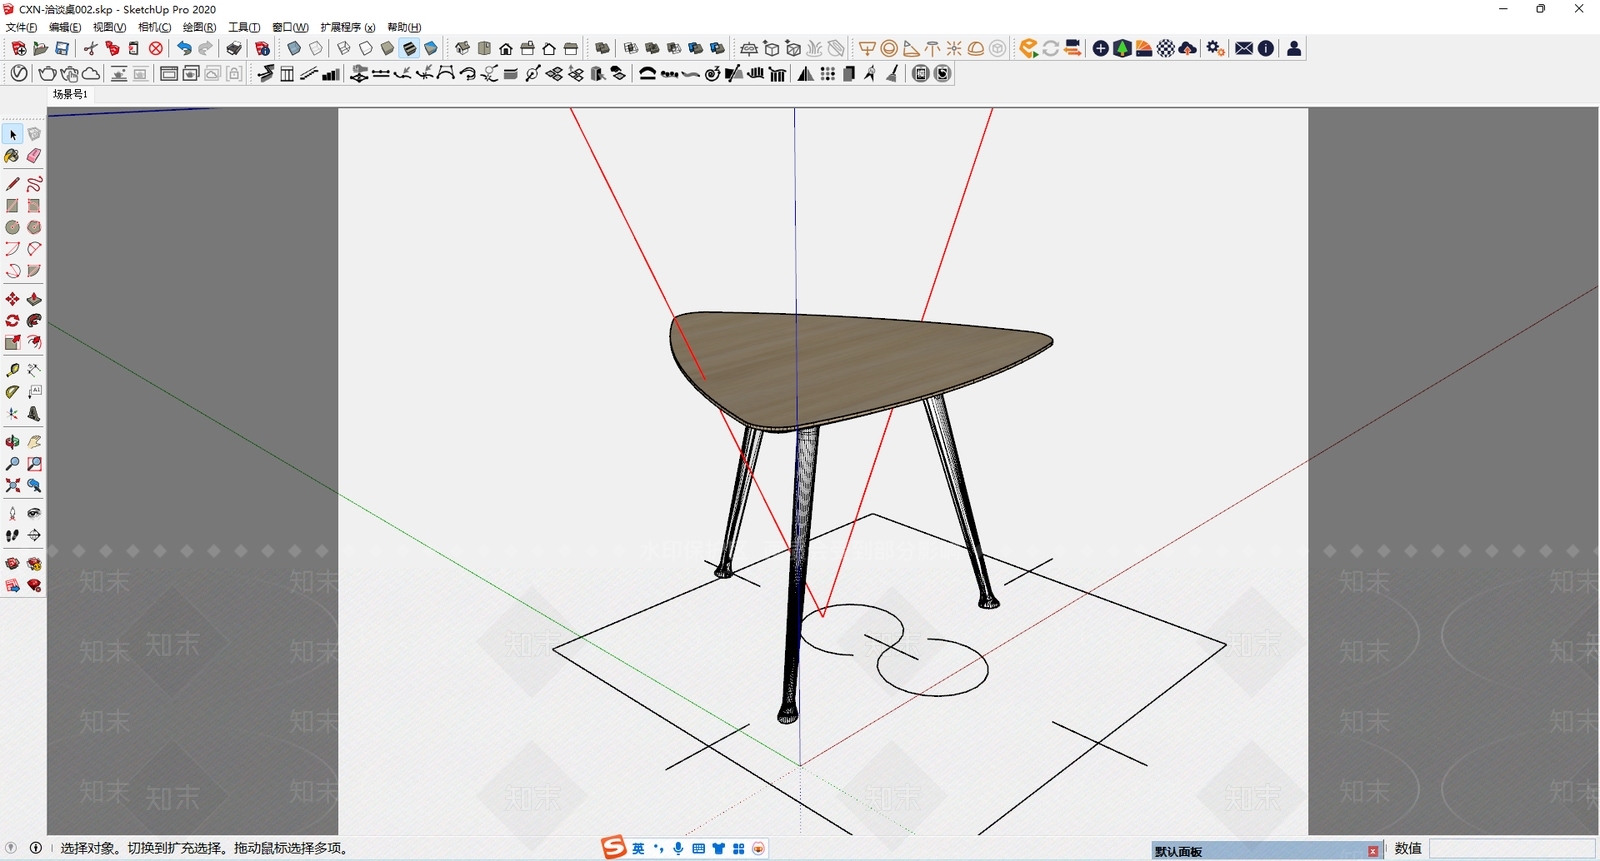This screenshot has width=1600, height=861.
Task: Select the 场景号1 scene tab
Action: pyautogui.click(x=70, y=94)
